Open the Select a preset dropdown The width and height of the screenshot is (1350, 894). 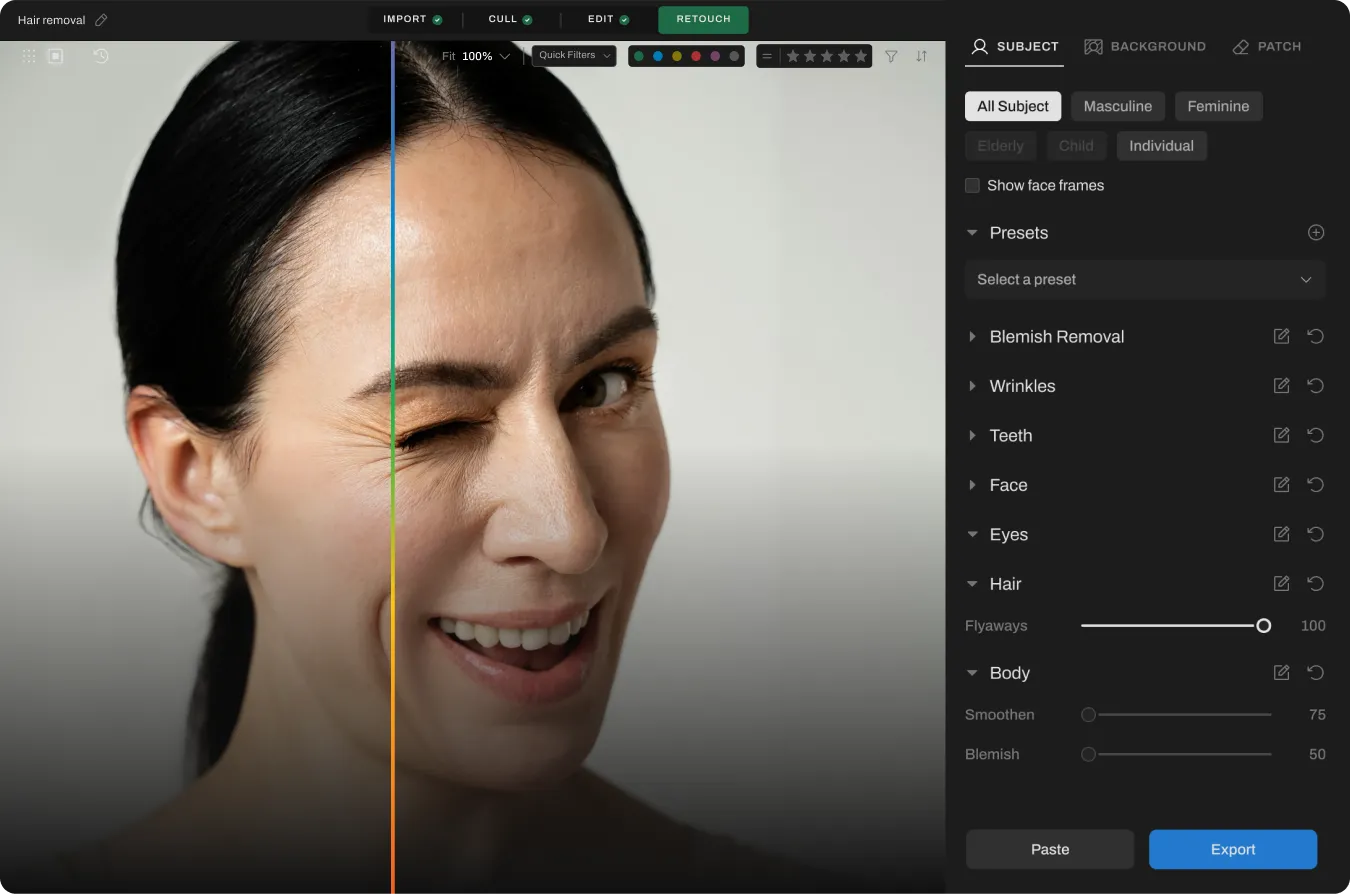[x=1145, y=280]
